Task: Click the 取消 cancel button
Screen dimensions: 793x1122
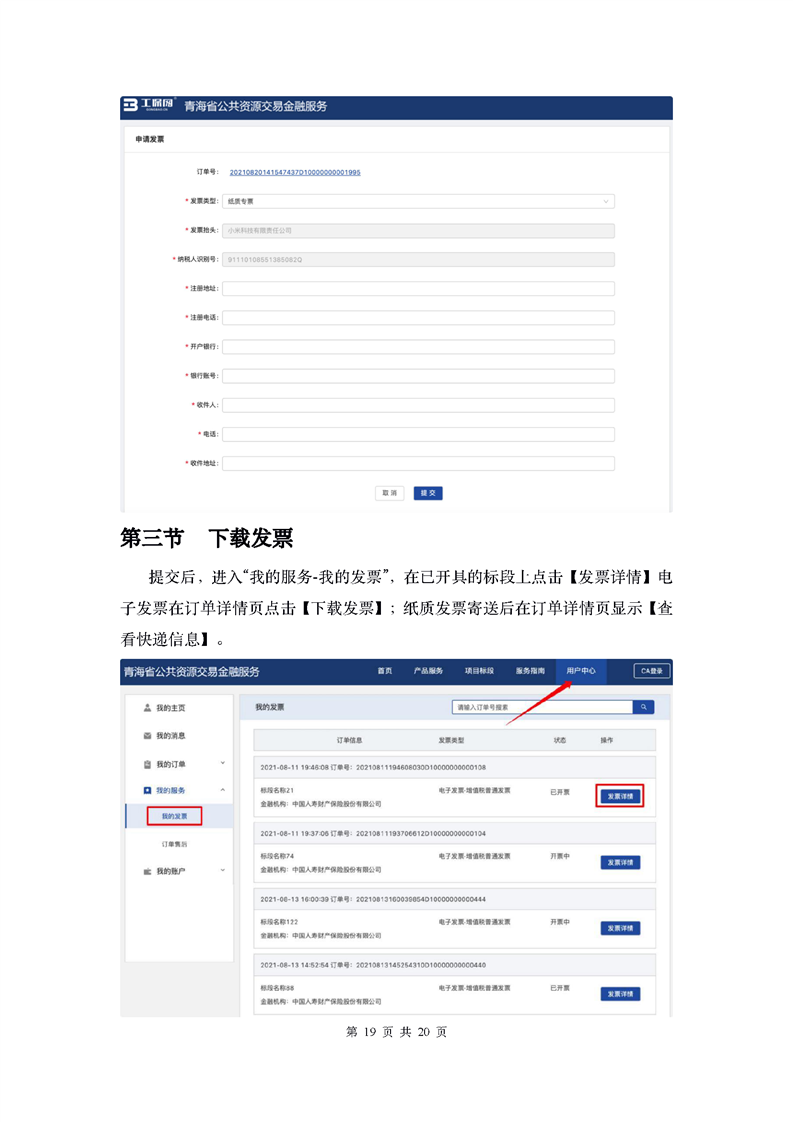Action: pos(388,493)
